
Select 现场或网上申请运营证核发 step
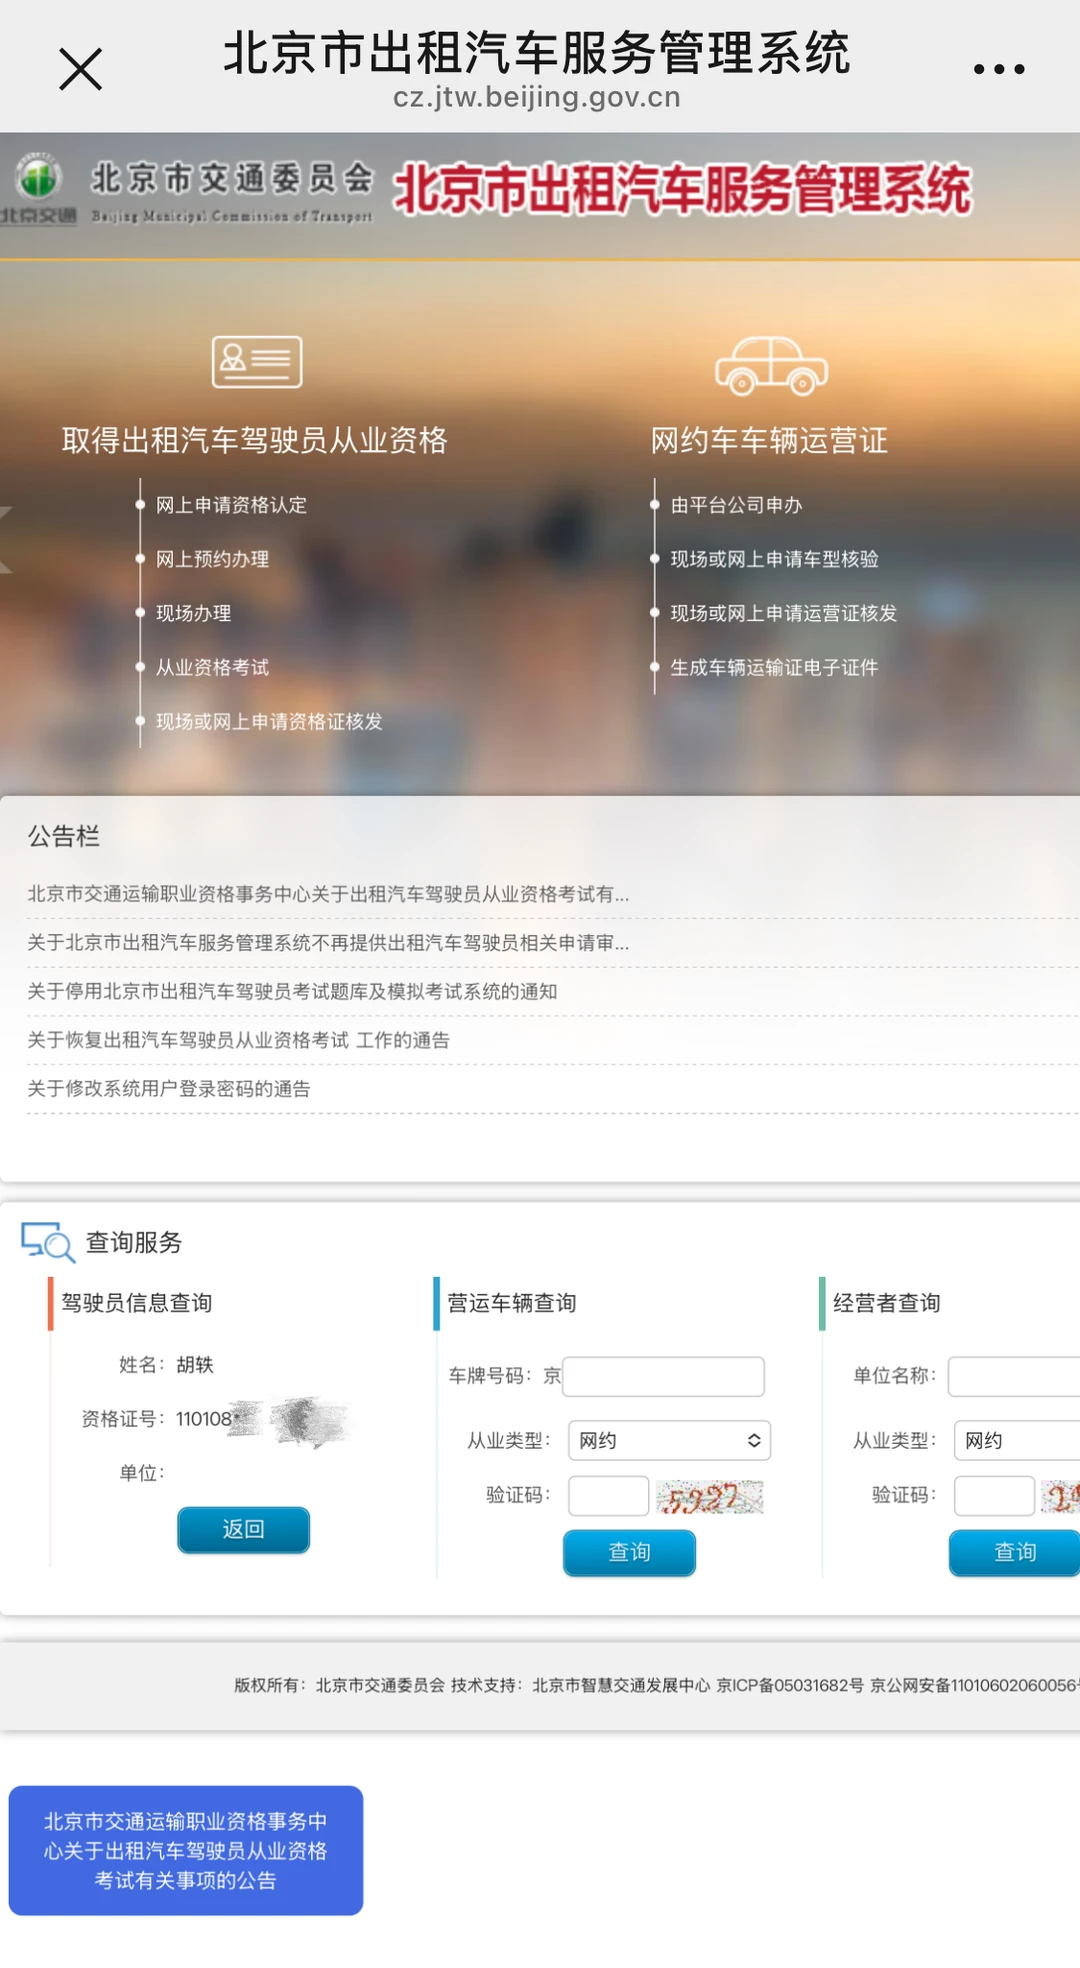(x=783, y=613)
